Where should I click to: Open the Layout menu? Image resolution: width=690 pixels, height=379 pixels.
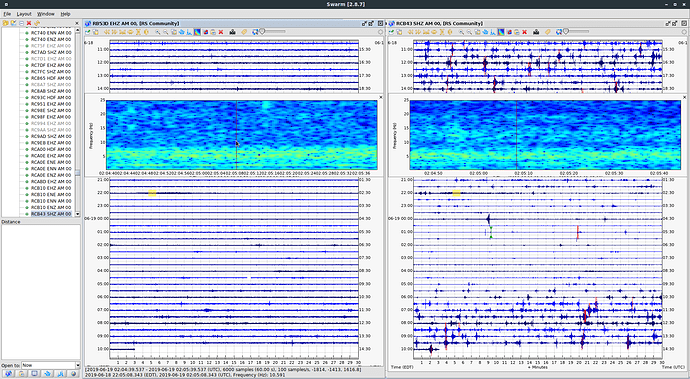24,14
